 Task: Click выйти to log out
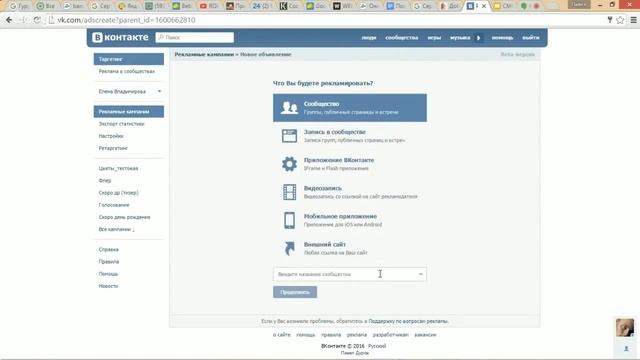[x=531, y=38]
